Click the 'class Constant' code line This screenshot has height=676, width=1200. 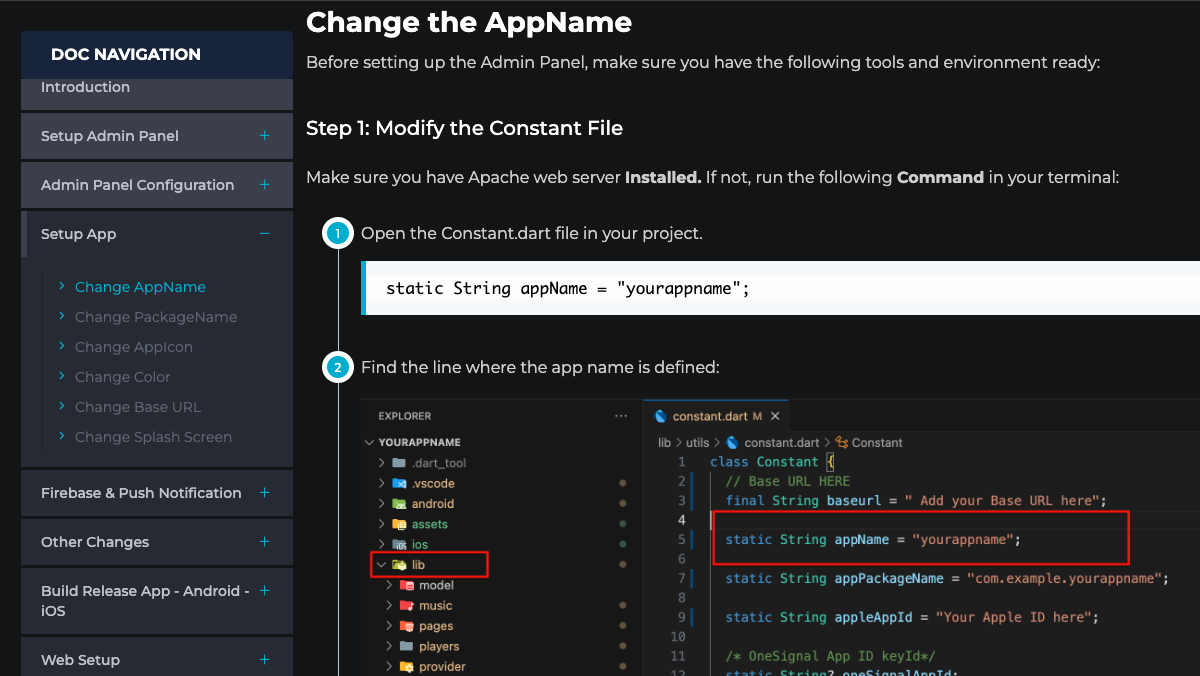772,462
